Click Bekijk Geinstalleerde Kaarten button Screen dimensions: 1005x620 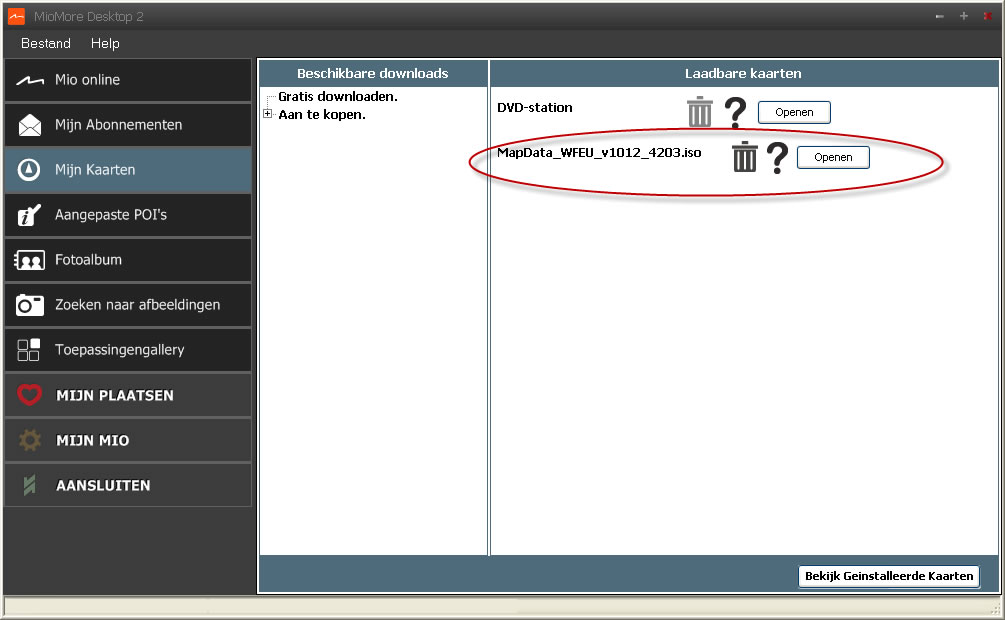(889, 576)
